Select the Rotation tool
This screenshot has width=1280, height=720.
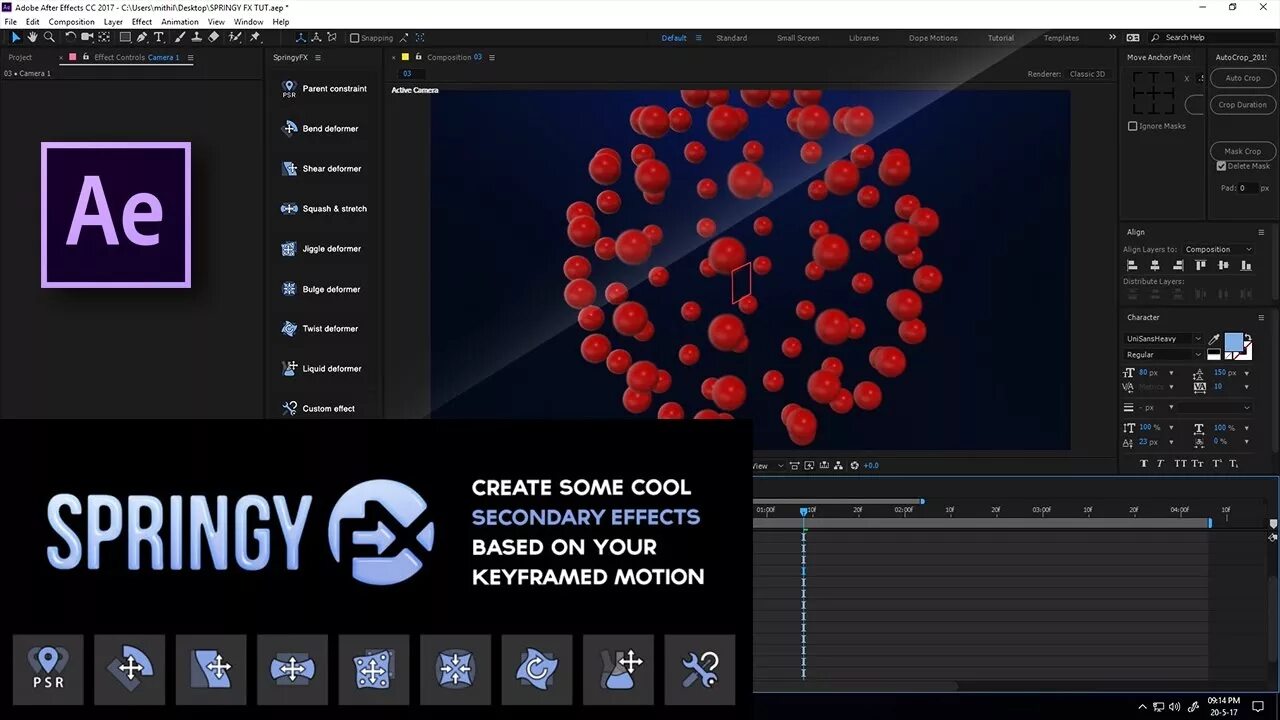coord(70,37)
